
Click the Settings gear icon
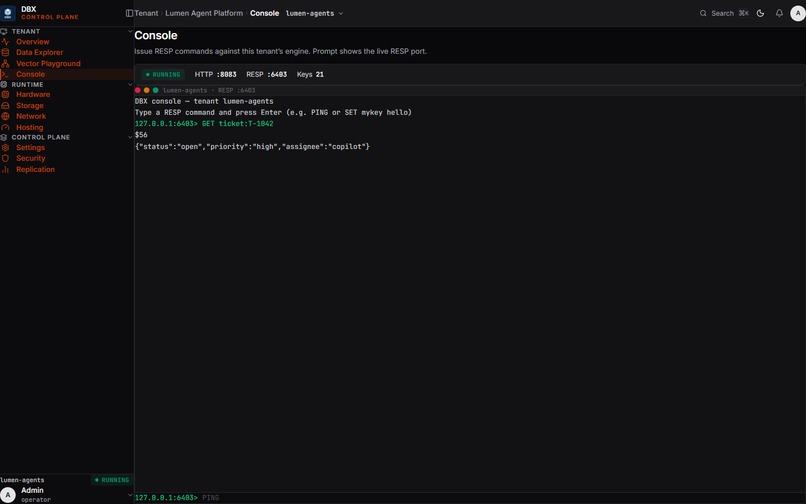pos(5,148)
